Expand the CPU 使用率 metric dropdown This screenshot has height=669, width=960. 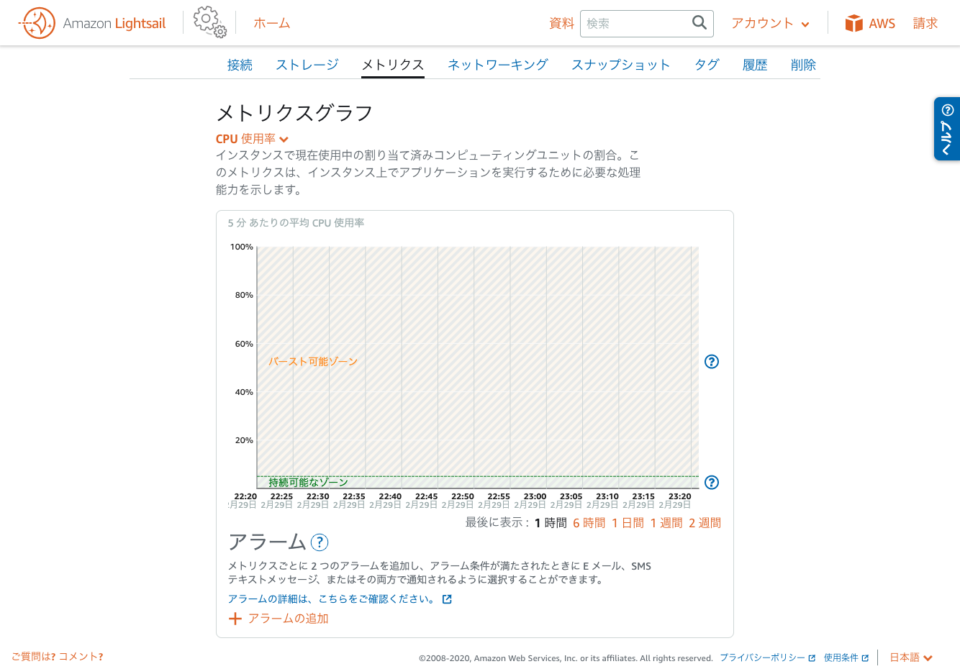coord(252,139)
